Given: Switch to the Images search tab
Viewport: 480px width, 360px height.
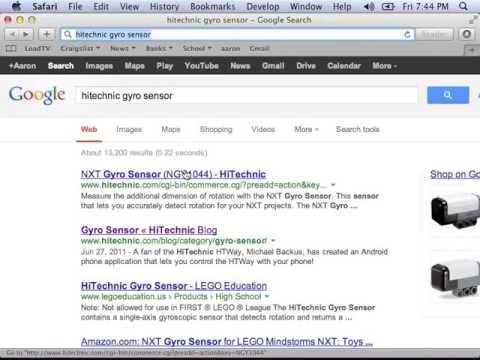Looking at the screenshot, I should (x=129, y=129).
